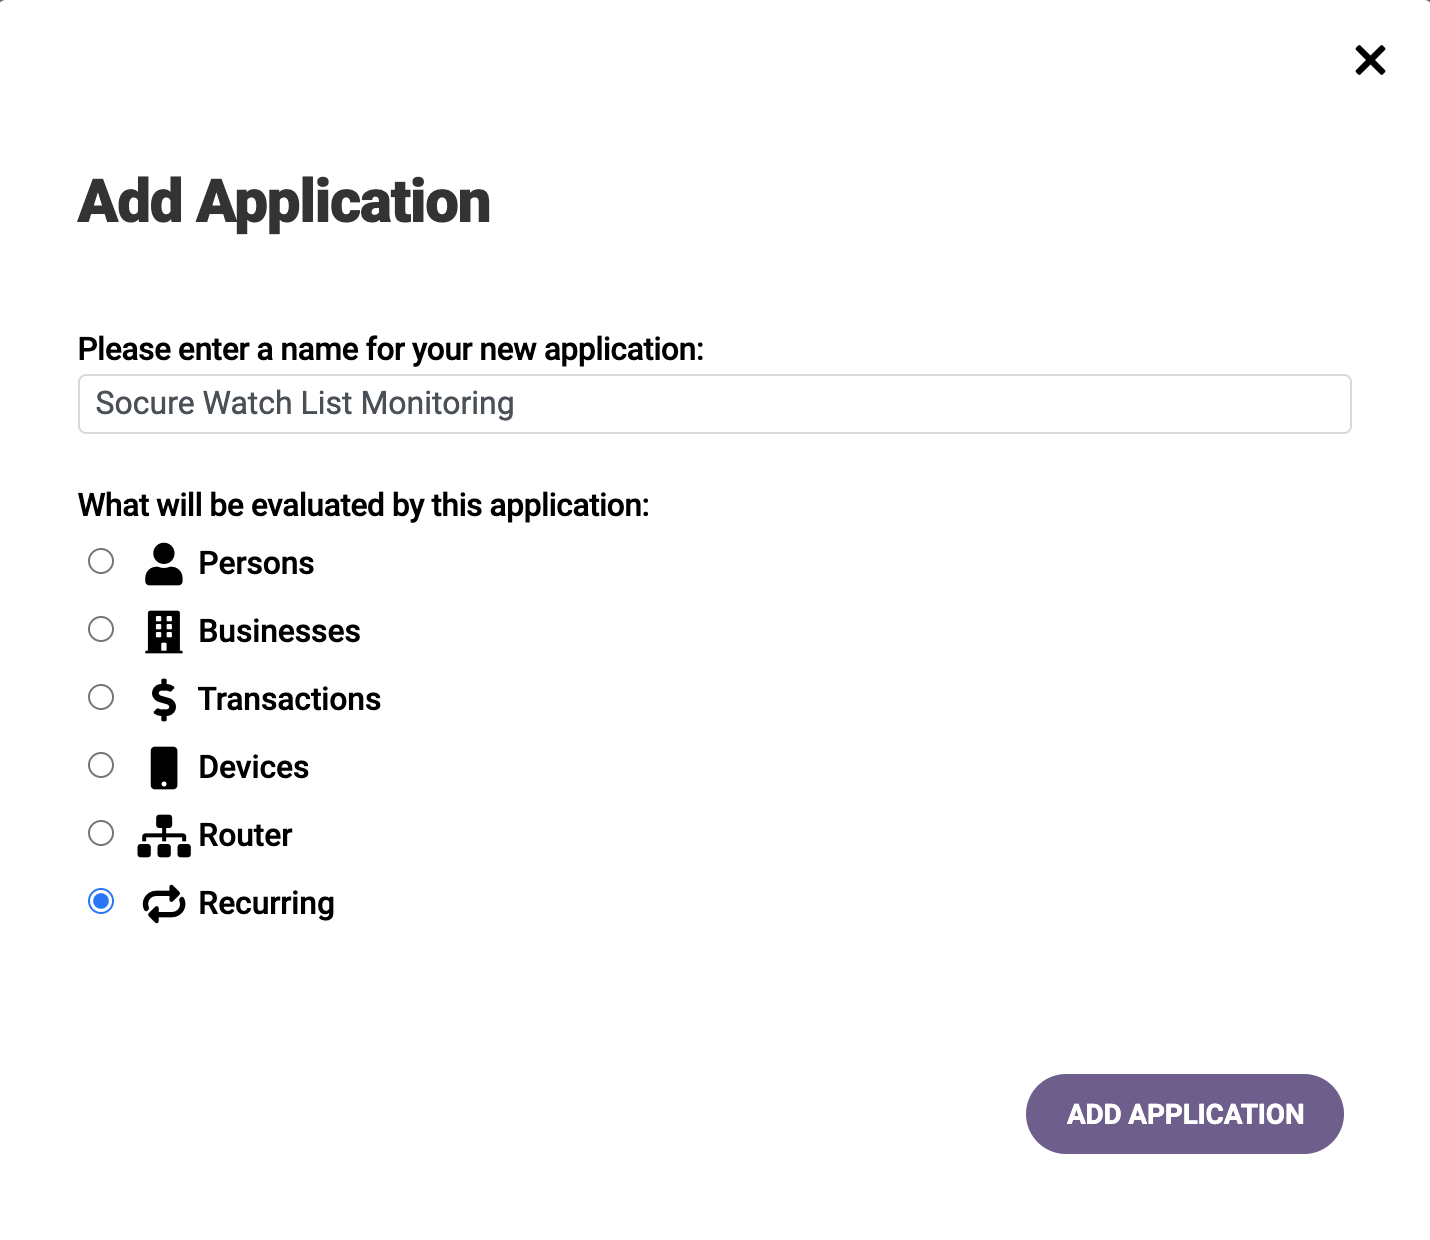Click the Recurring text label
The image size is (1430, 1240).
point(267,904)
